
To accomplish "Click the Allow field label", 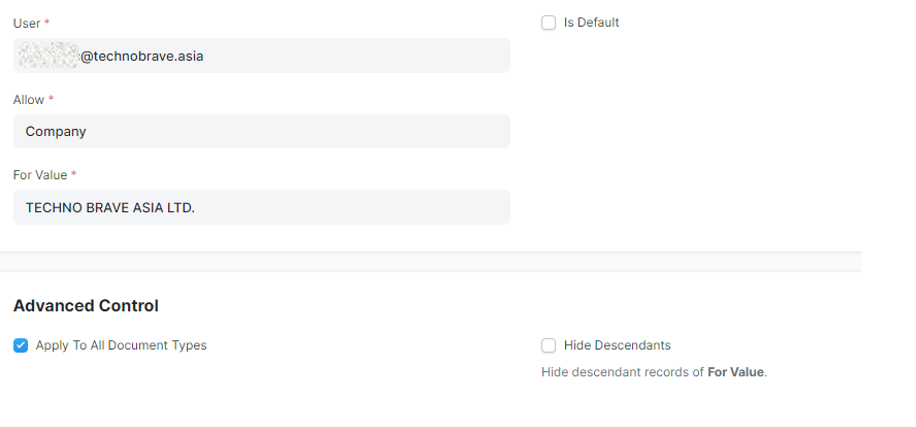I will (x=29, y=100).
